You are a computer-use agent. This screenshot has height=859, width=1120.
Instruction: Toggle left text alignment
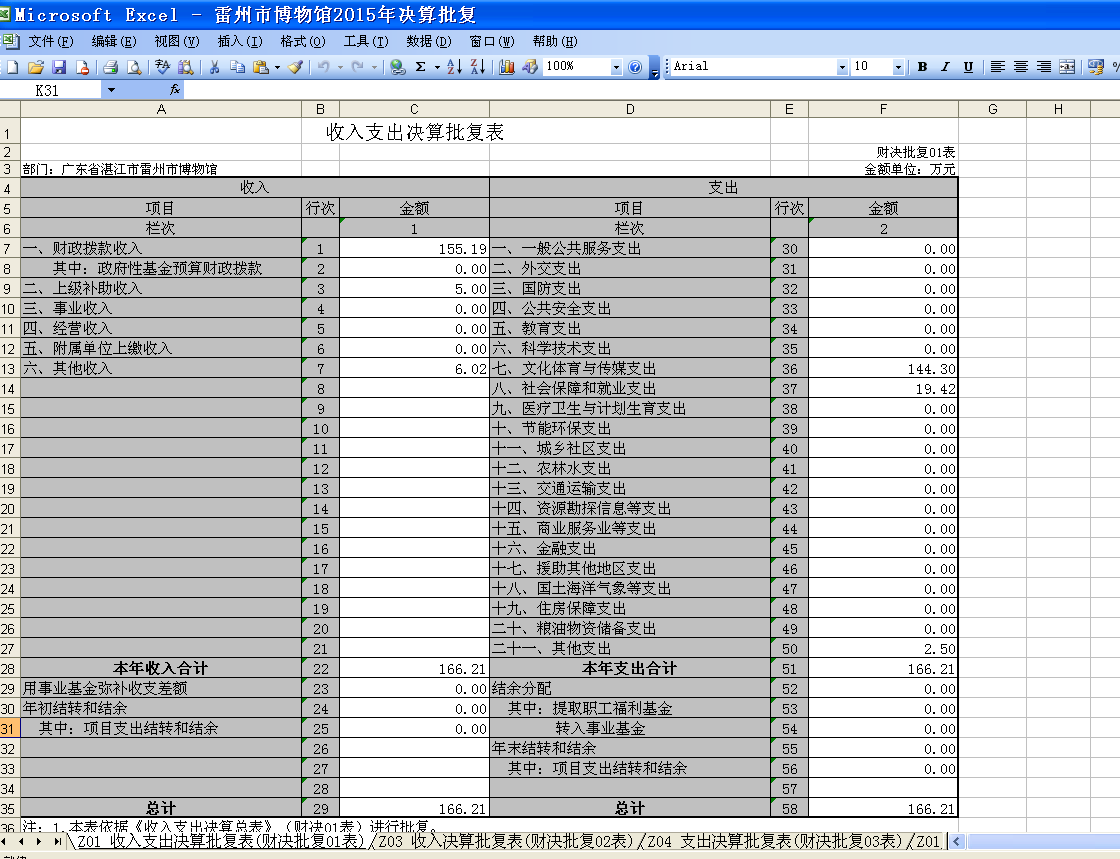tap(998, 67)
